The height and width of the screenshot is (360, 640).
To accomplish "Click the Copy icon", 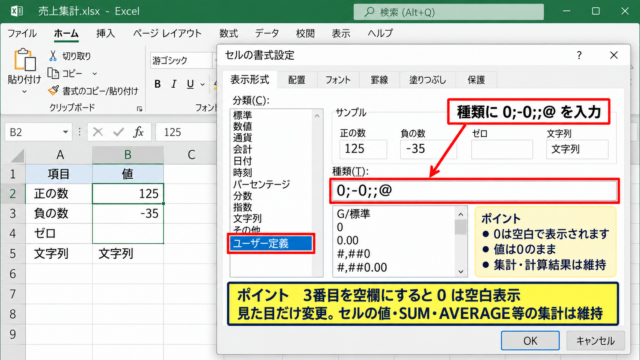I will pyautogui.click(x=53, y=73).
